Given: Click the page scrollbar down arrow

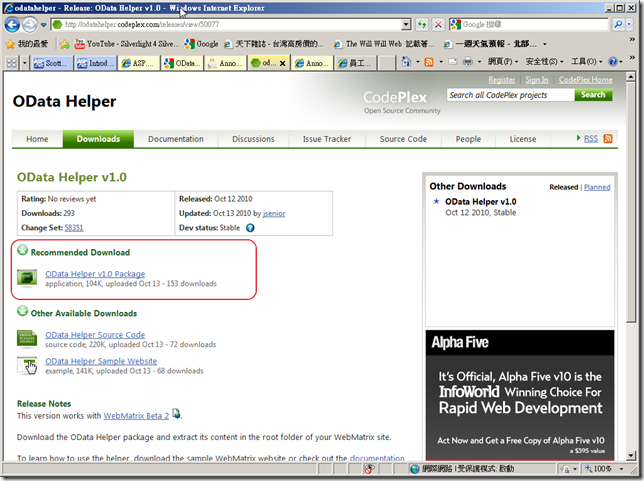Looking at the screenshot, I should [x=631, y=455].
